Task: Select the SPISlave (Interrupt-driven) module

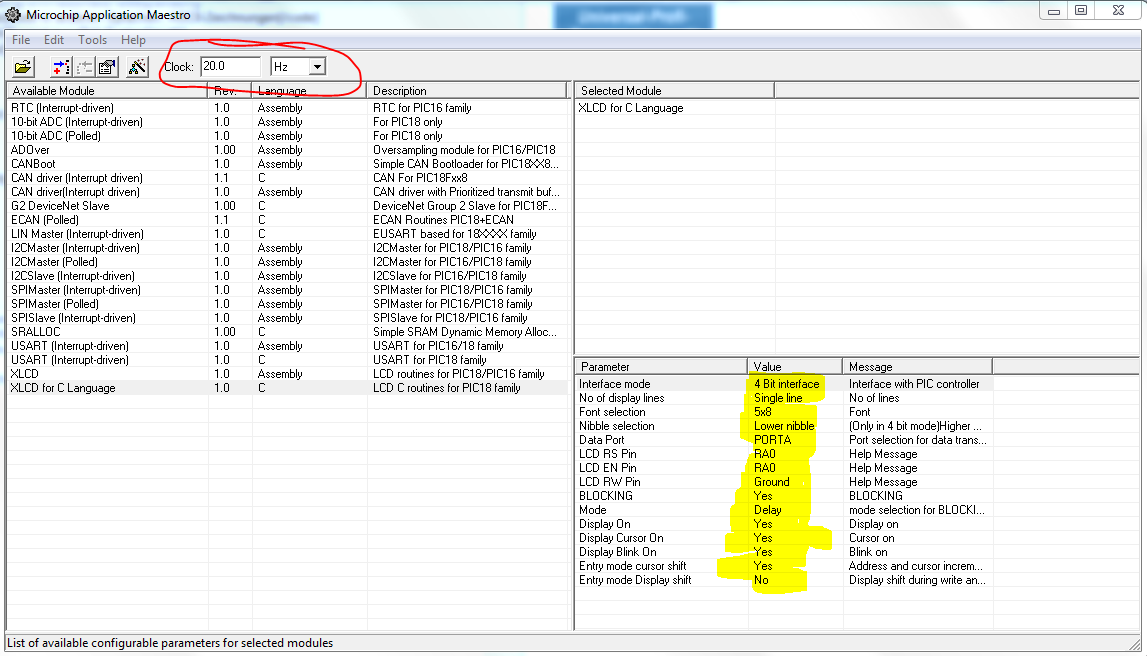Action: coord(287,317)
